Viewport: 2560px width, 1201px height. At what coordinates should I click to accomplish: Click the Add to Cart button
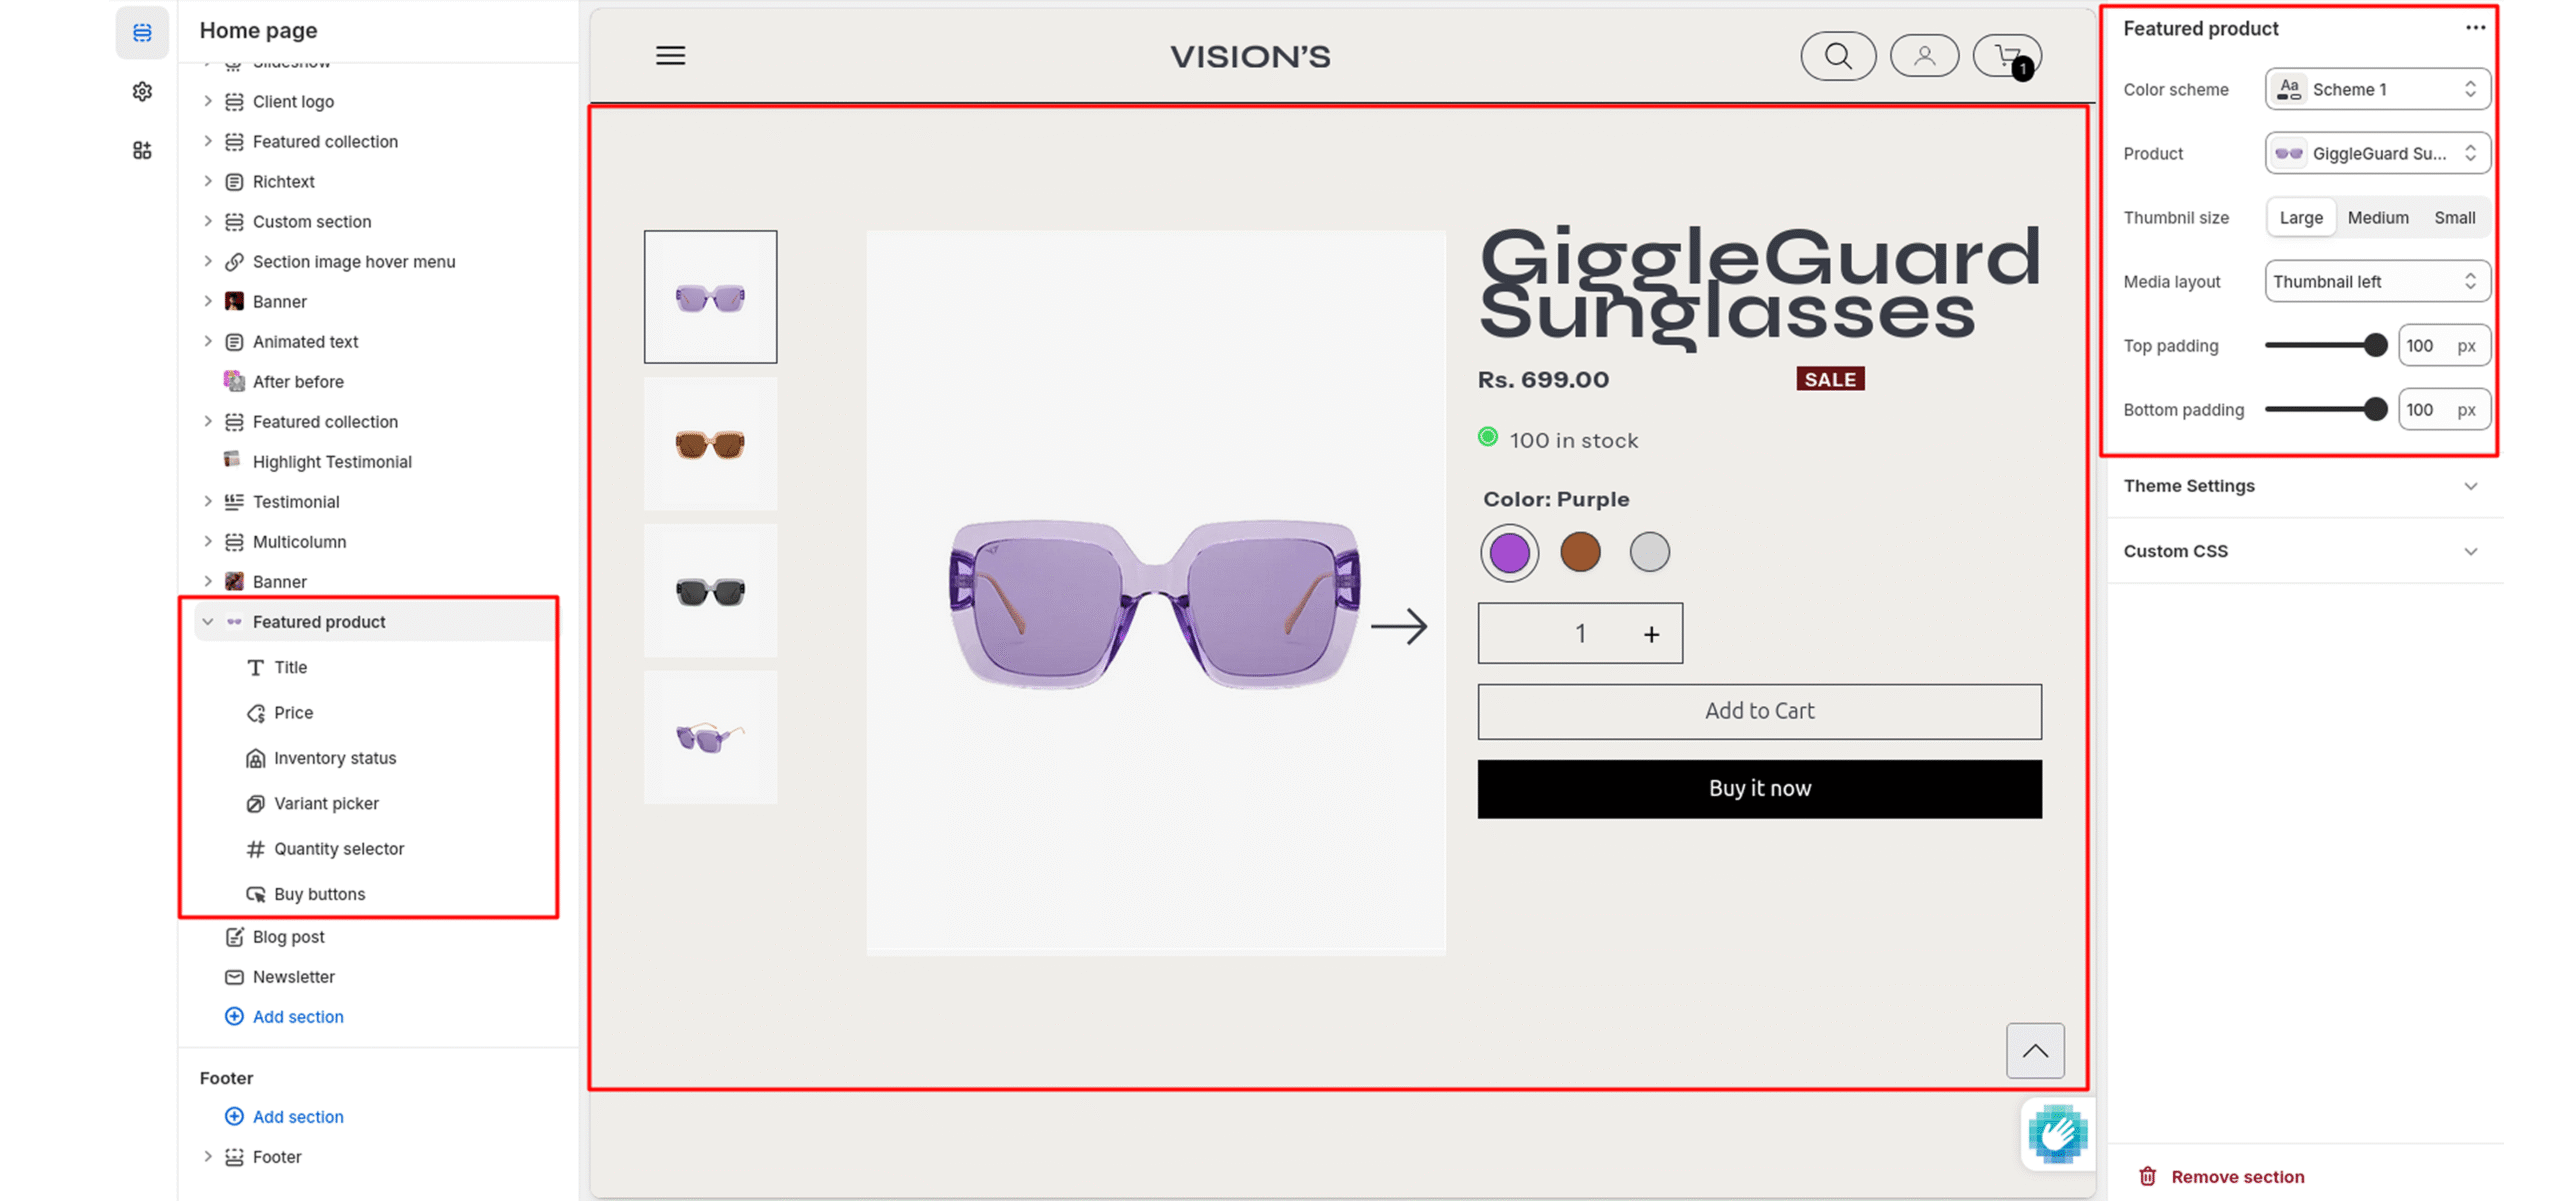coord(1759,711)
